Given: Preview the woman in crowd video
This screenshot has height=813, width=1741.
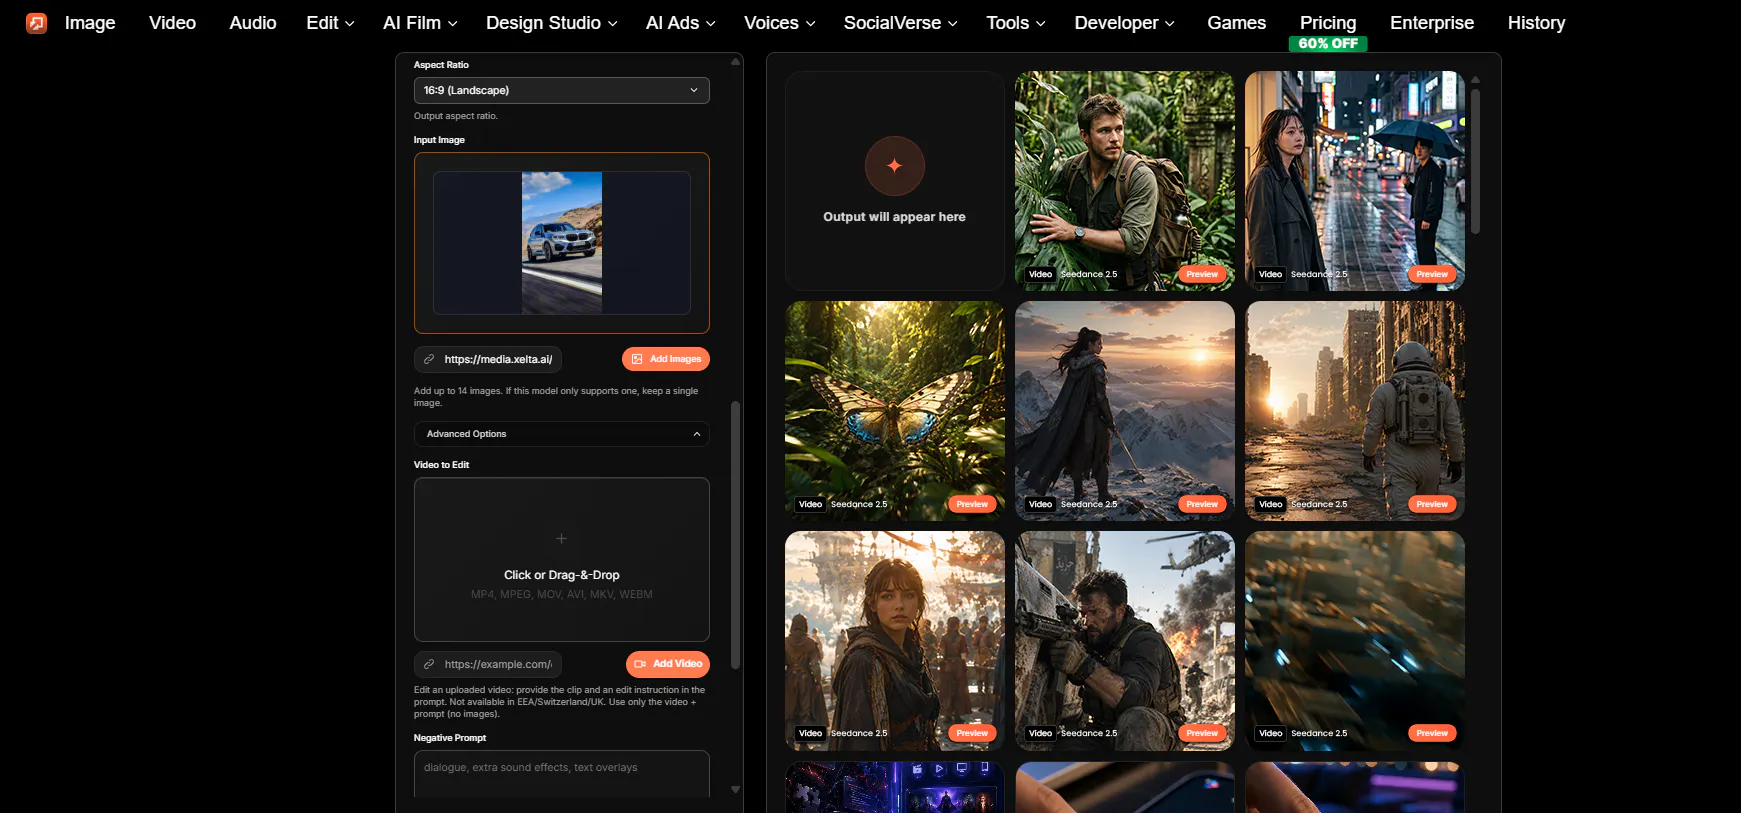Looking at the screenshot, I should tap(972, 733).
